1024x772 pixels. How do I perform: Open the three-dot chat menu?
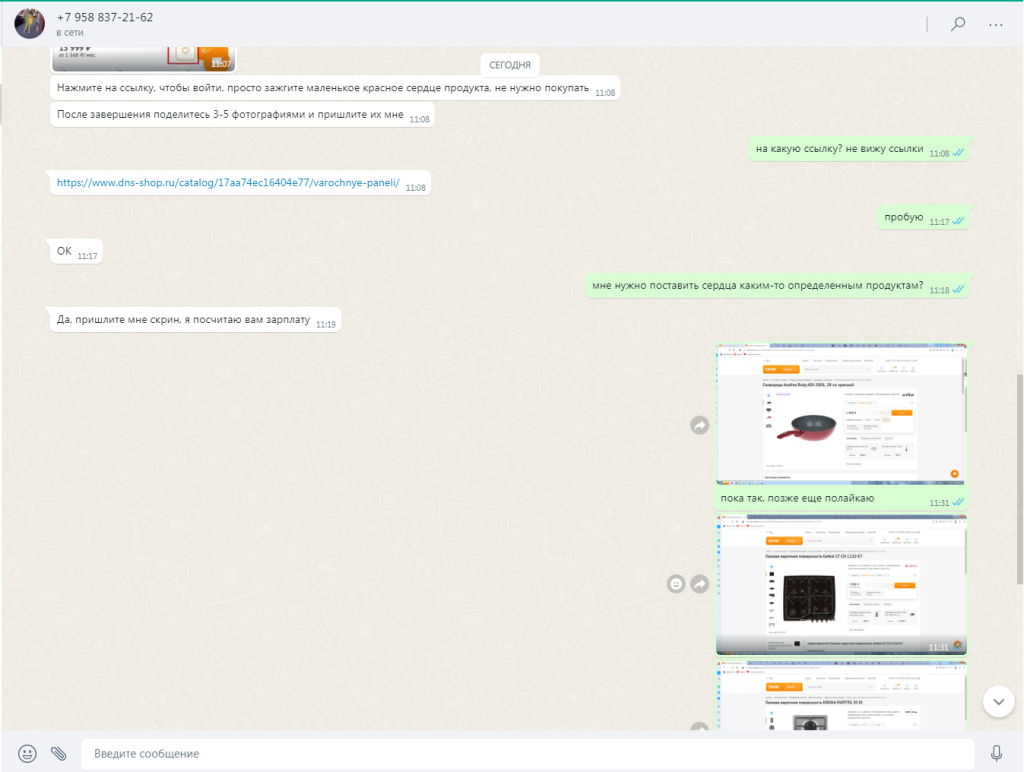[x=995, y=25]
